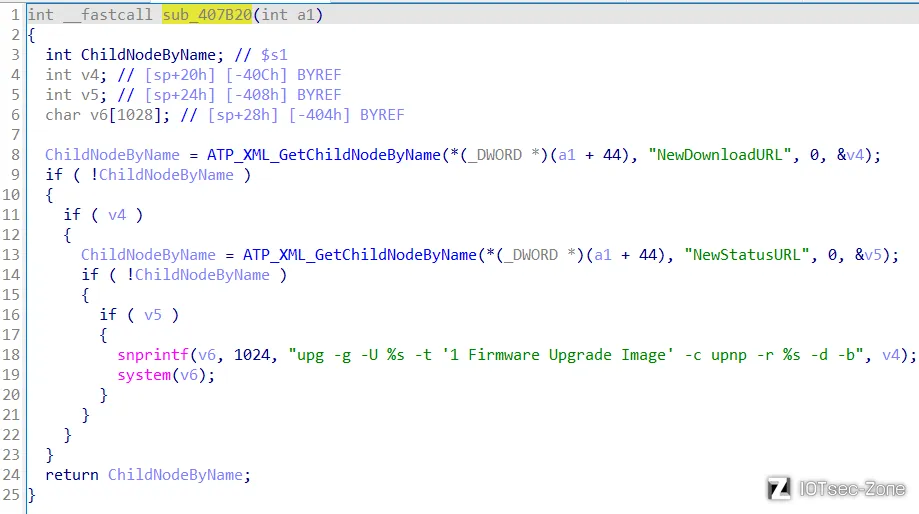The width and height of the screenshot is (919, 514).
Task: Click the "NewDownloadURL" string literal
Action: pos(720,155)
